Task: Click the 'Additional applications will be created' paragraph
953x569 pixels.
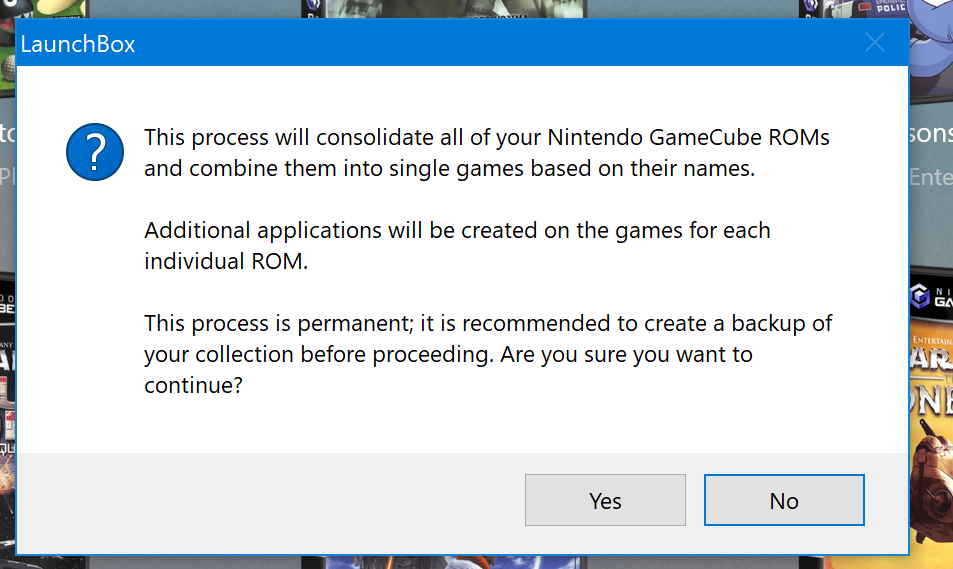Action: (457, 246)
